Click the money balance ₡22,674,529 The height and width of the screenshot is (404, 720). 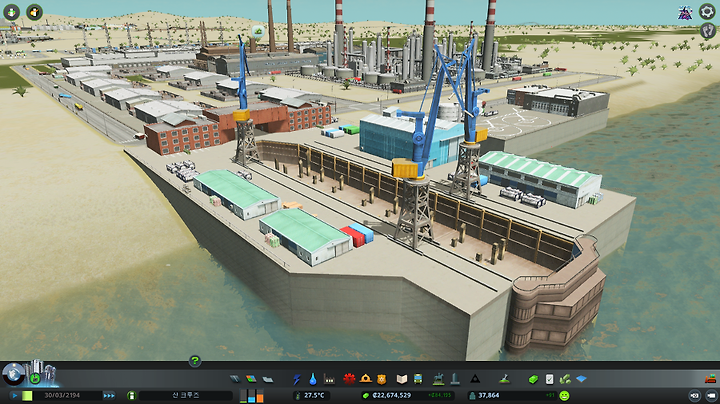tap(392, 395)
